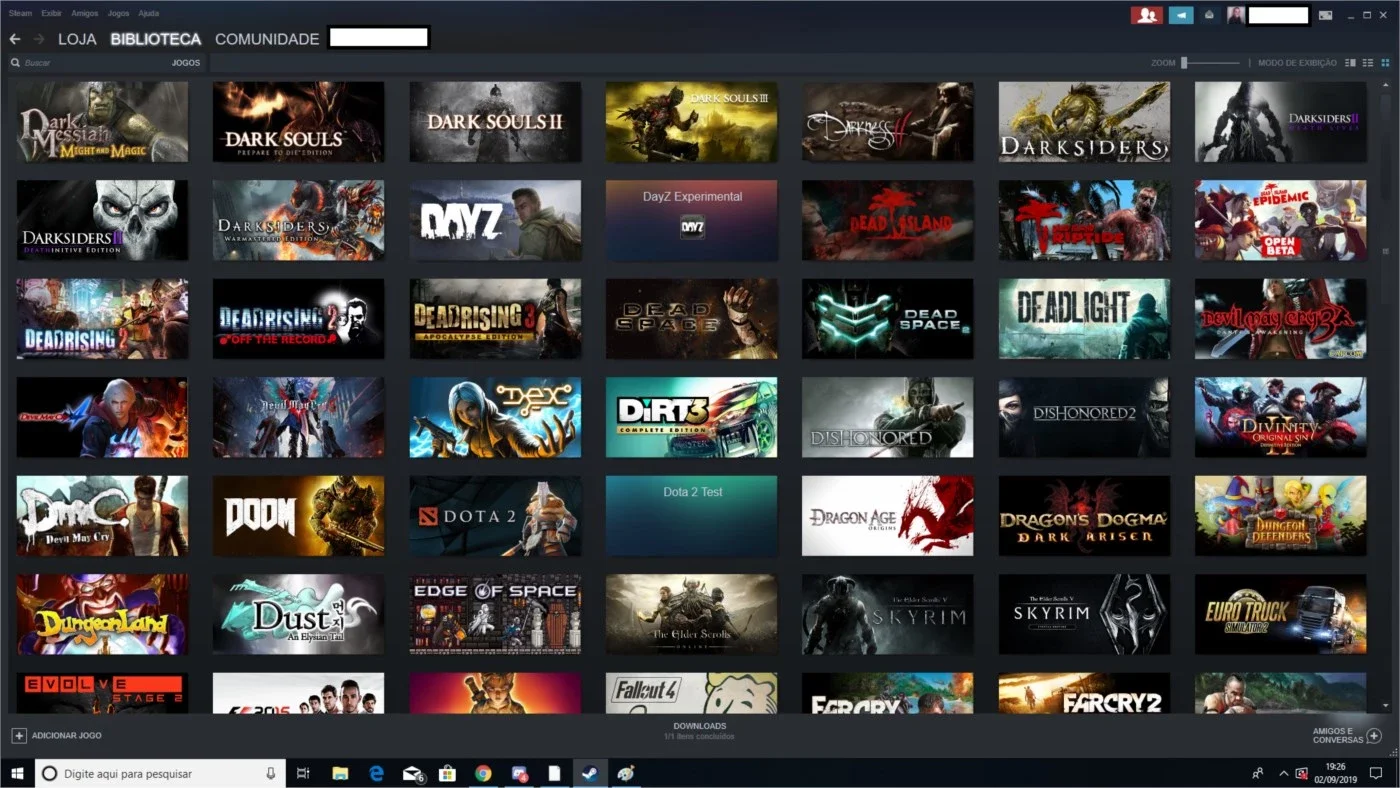The height and width of the screenshot is (788, 1400).
Task: Open the Amigos e Conversas chat bubble icon
Action: [1374, 736]
